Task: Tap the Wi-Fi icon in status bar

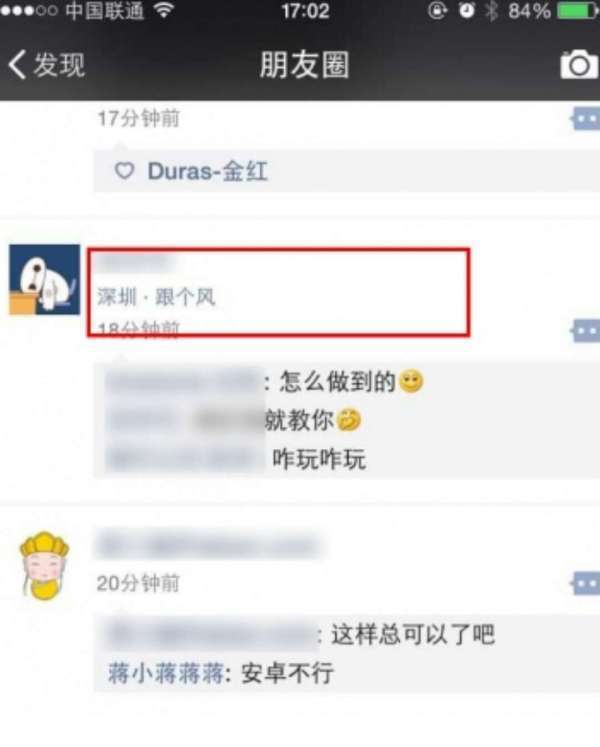Action: click(163, 10)
